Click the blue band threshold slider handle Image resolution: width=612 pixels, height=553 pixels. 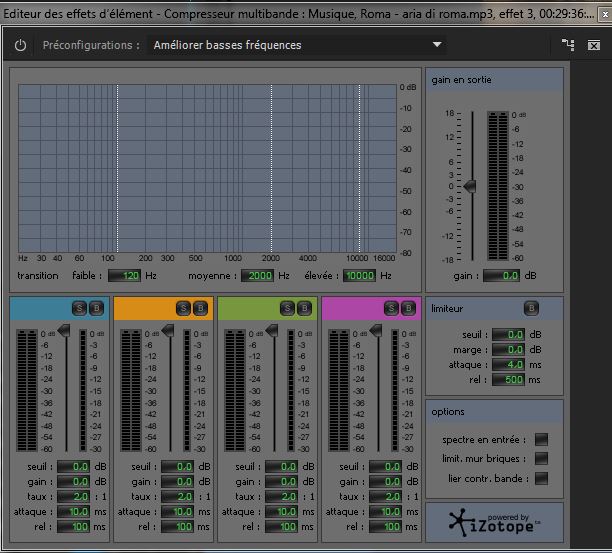tap(65, 330)
